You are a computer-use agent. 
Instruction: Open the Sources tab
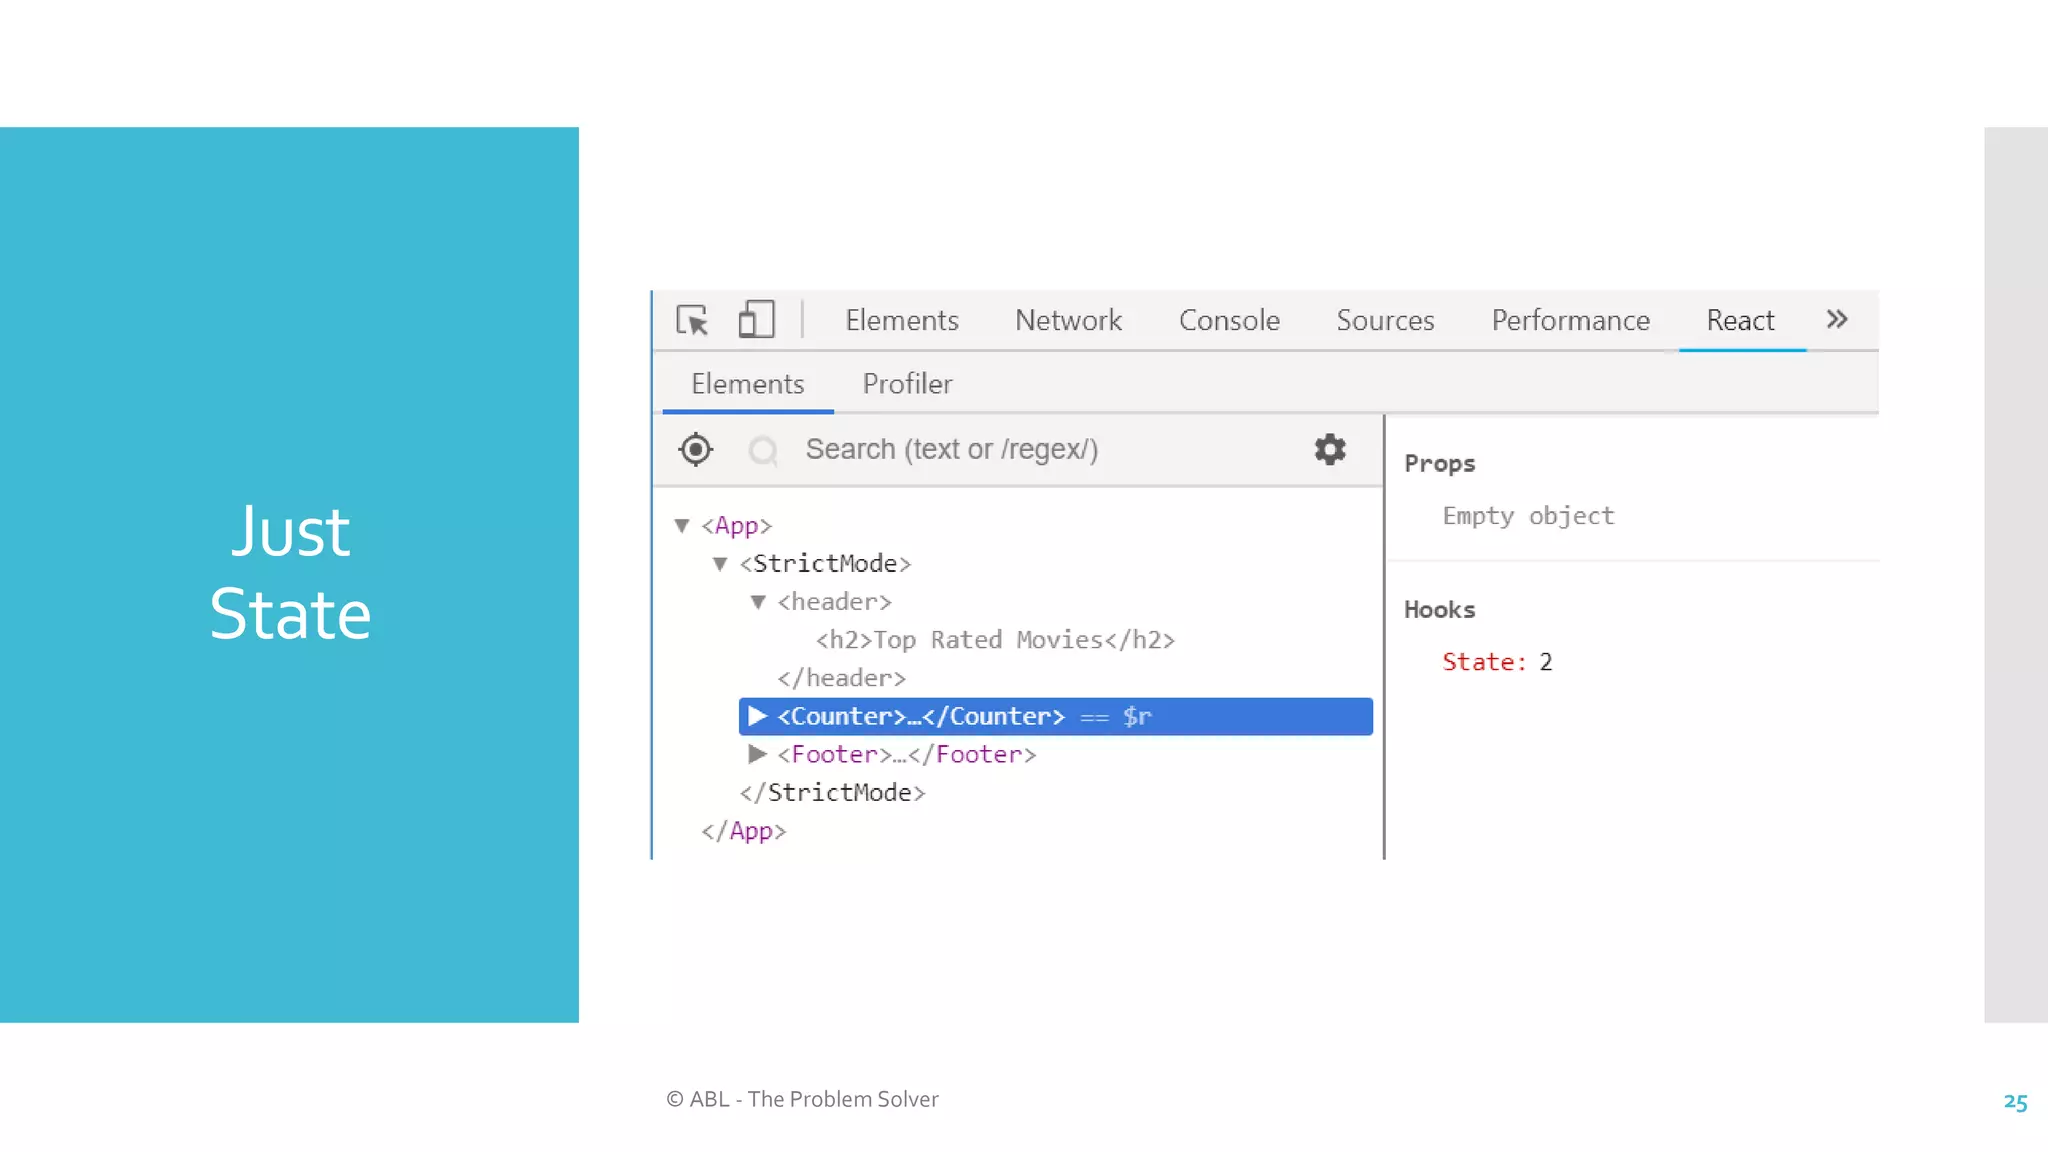[x=1385, y=321]
